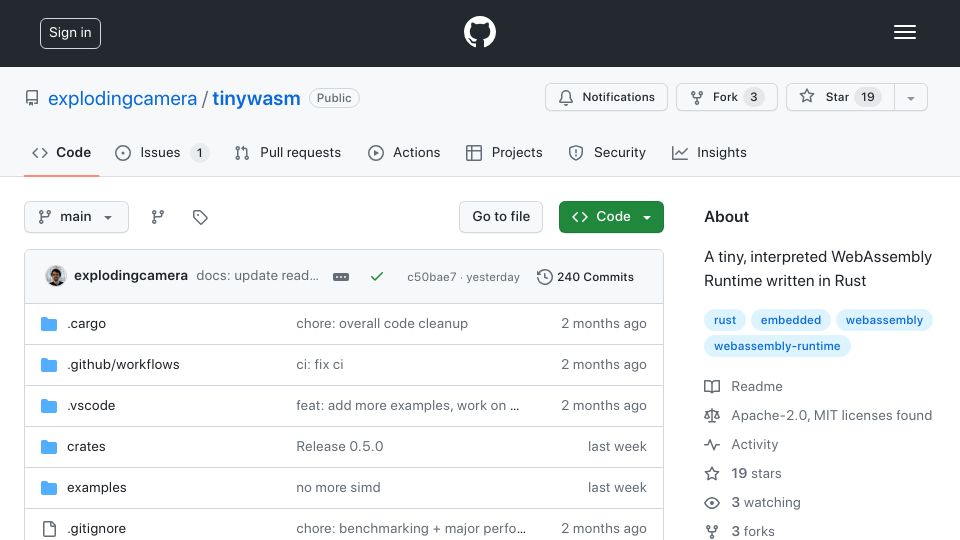Image resolution: width=960 pixels, height=540 pixels.
Task: Open the .vscode folder
Action: point(91,405)
